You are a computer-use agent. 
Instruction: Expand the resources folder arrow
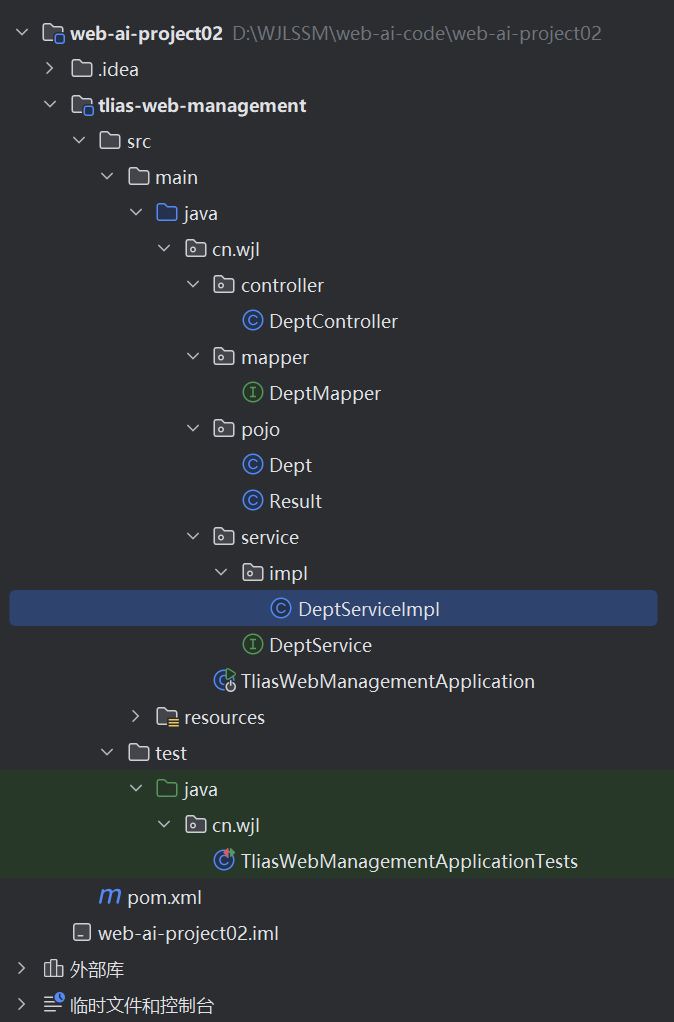(x=136, y=716)
